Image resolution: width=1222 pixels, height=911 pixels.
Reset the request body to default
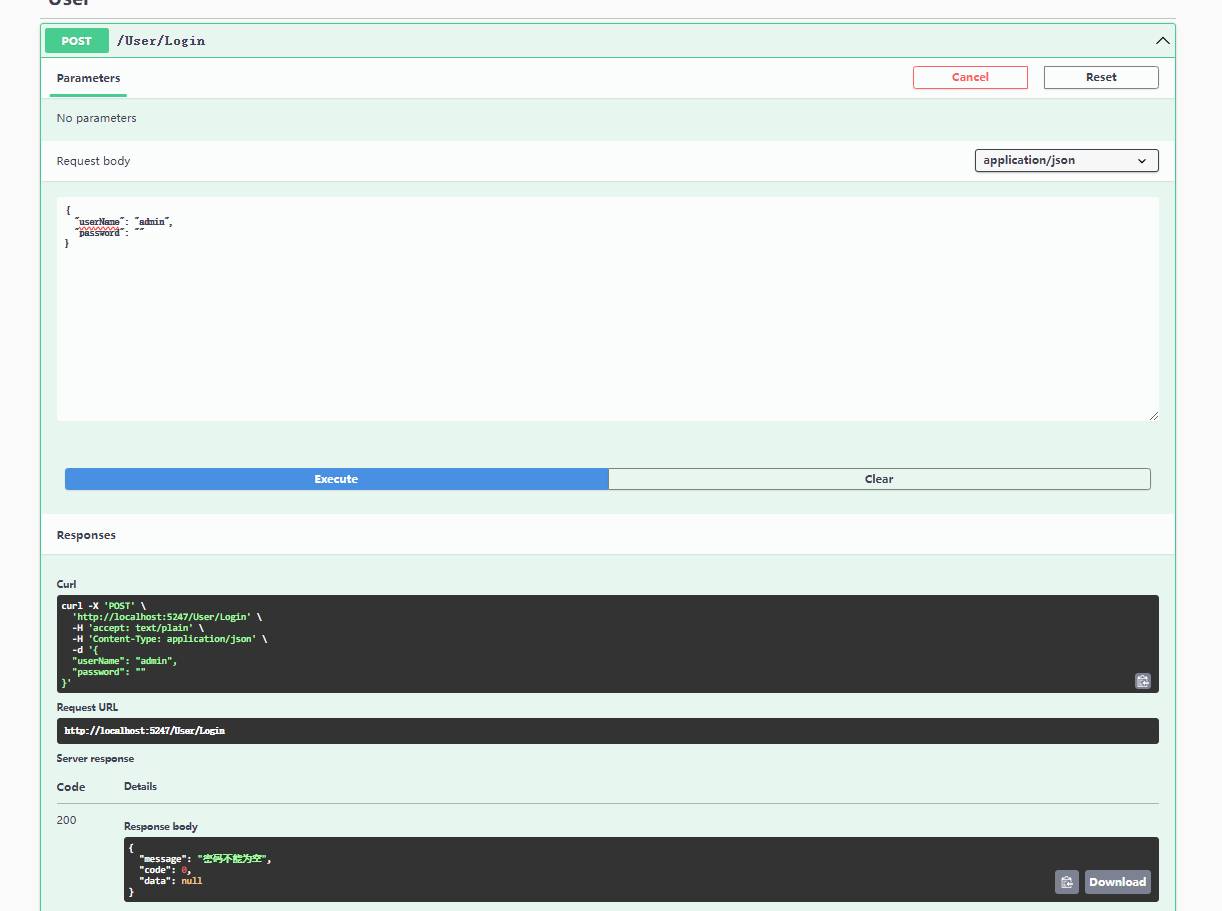[x=1100, y=77]
